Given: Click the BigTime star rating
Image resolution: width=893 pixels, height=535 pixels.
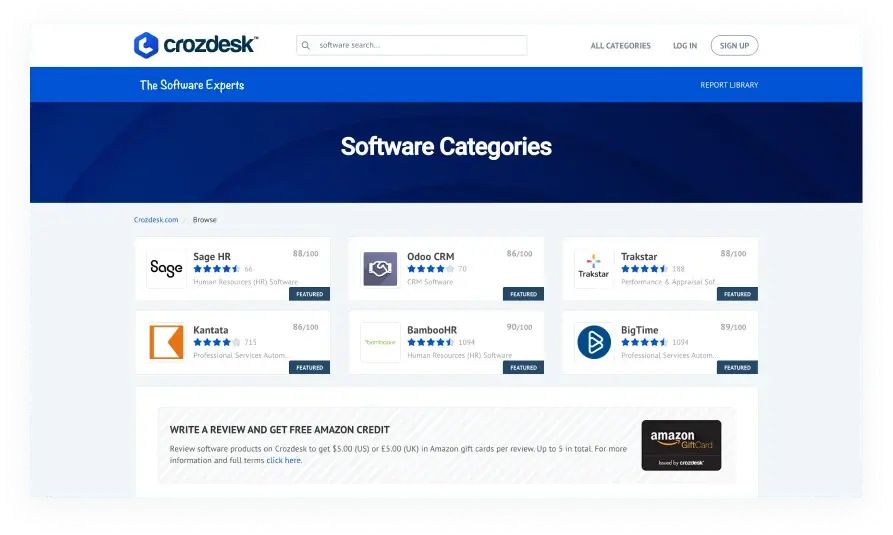Looking at the screenshot, I should click(x=644, y=342).
